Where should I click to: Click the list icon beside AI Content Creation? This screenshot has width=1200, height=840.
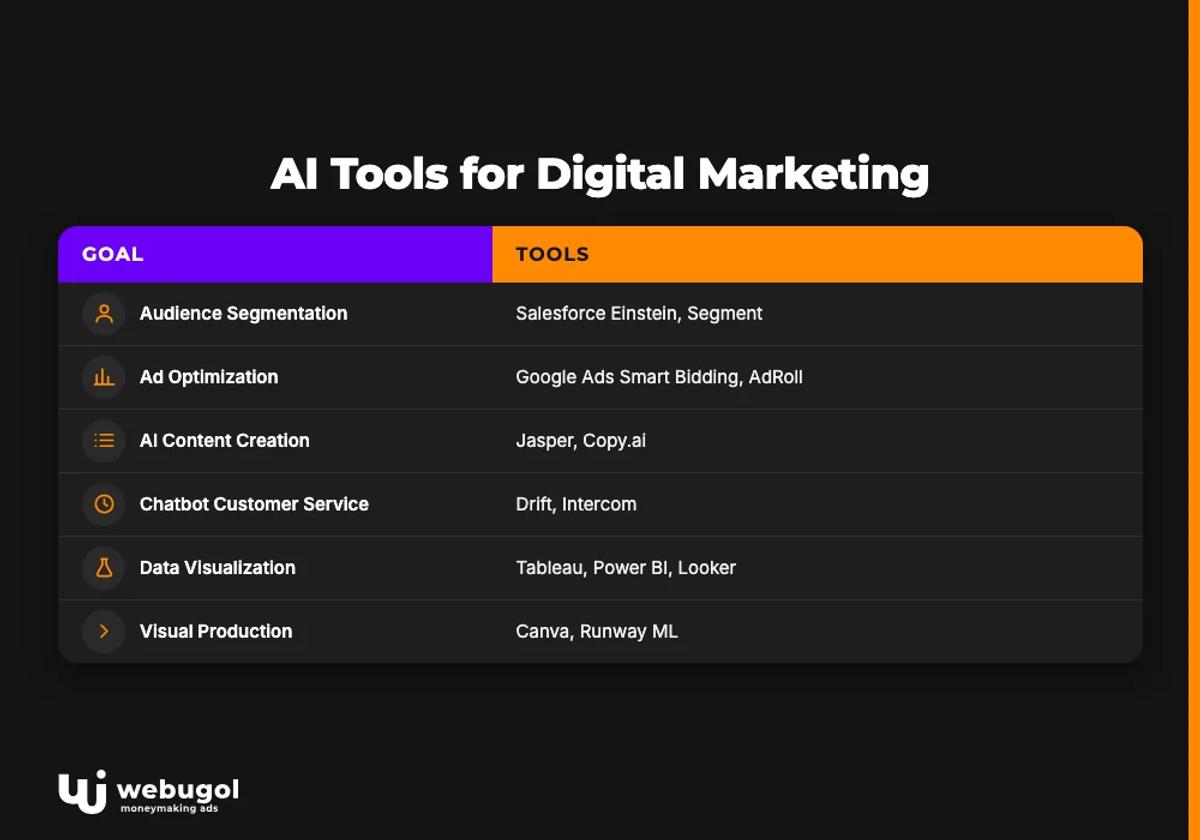[x=104, y=441]
